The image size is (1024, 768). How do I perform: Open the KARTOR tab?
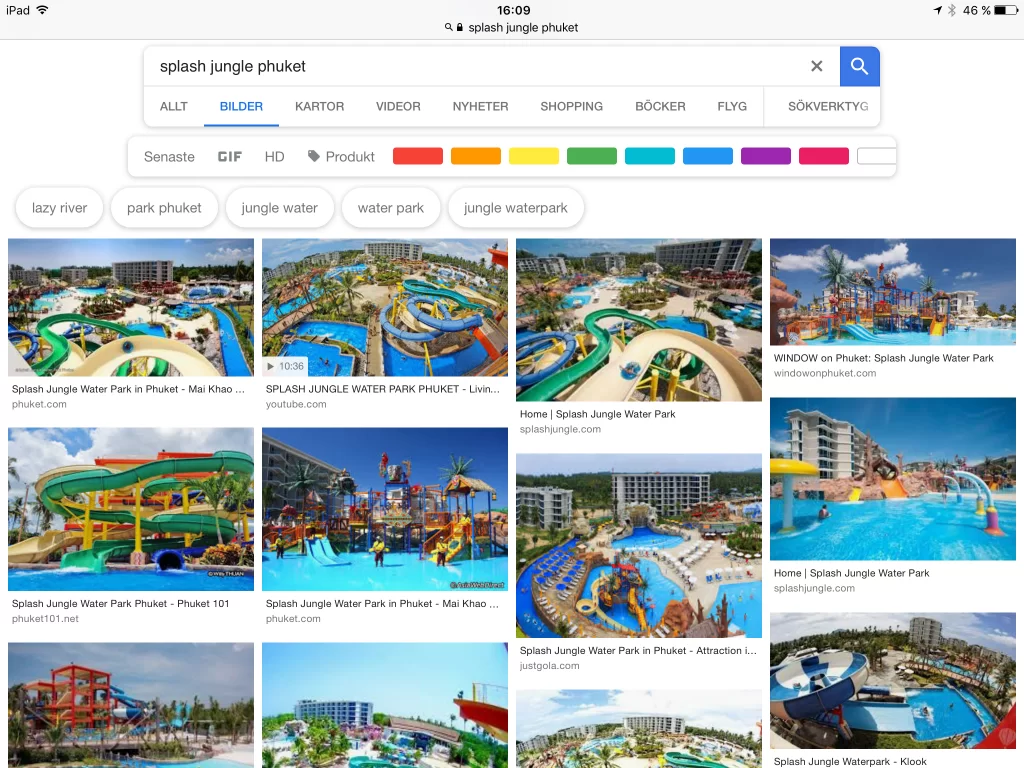[319, 106]
